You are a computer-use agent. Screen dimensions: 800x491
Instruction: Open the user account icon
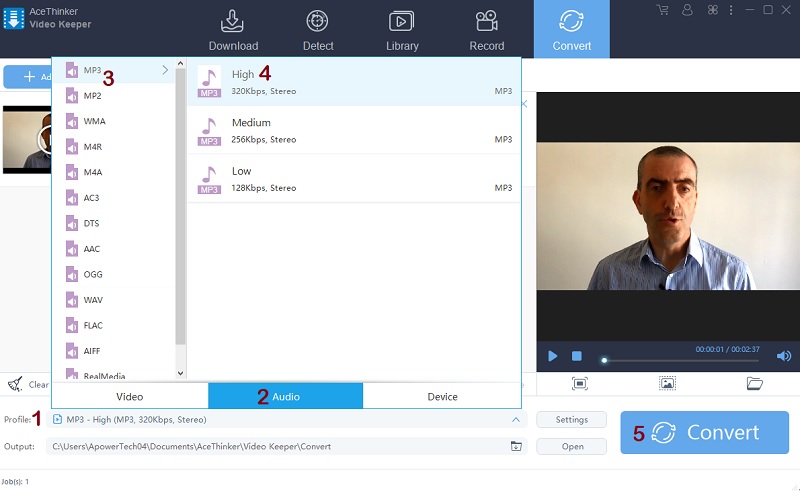tap(687, 10)
